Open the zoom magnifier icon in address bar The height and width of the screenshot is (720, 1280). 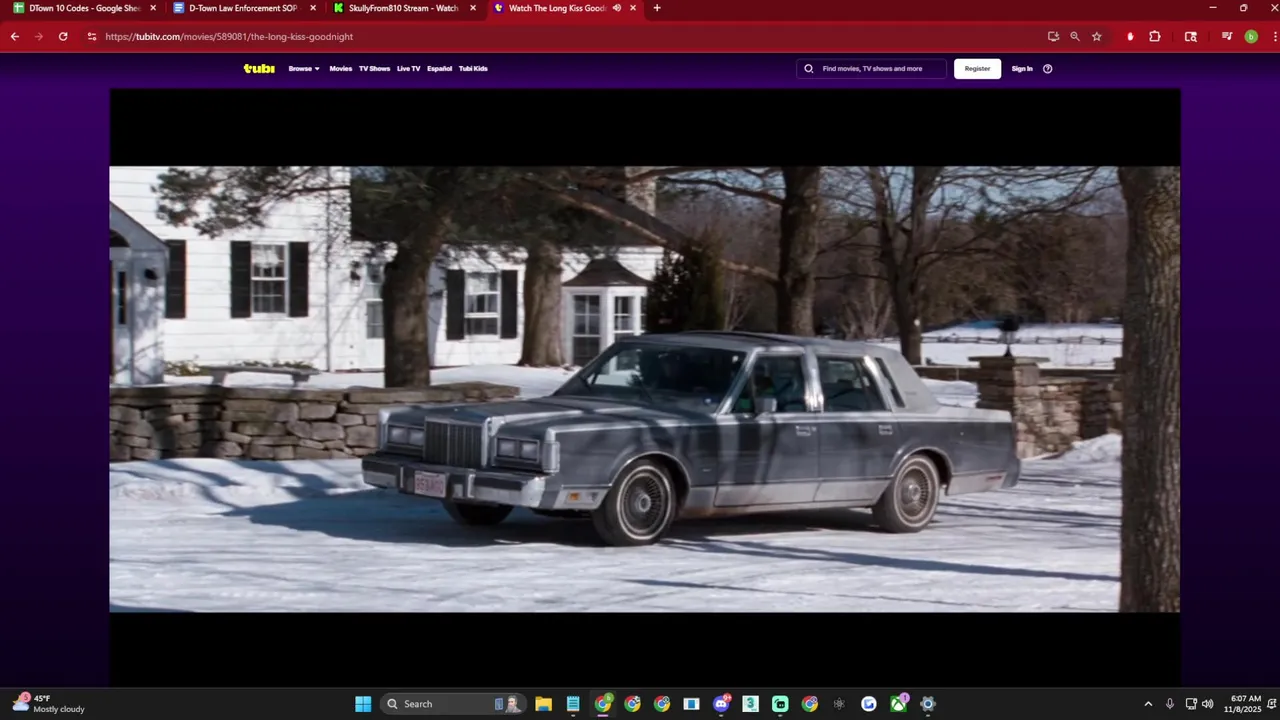(1075, 36)
